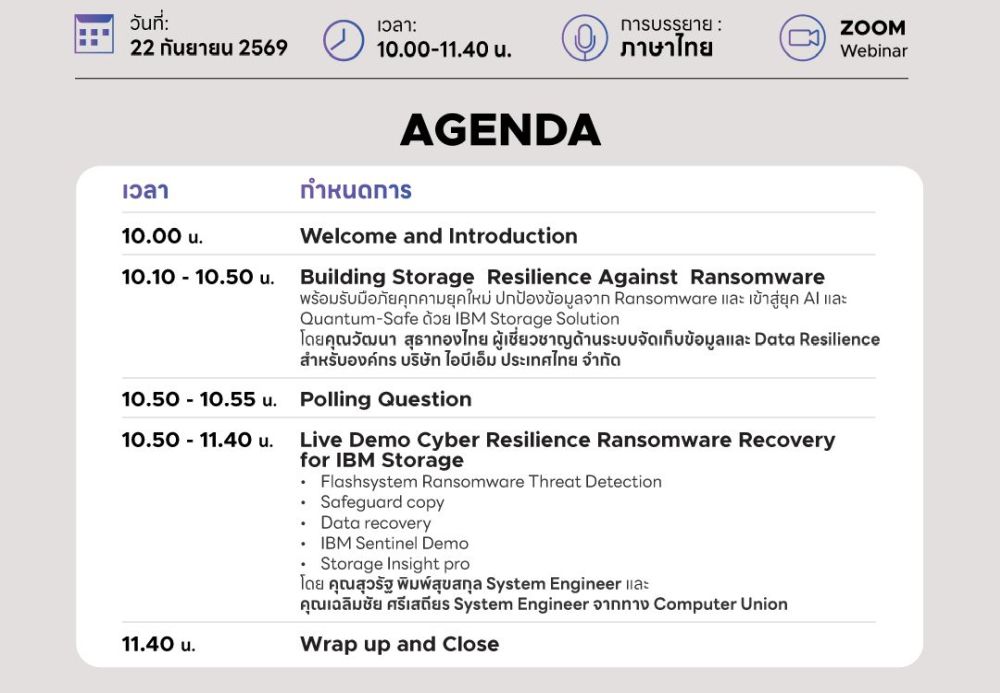This screenshot has width=1000, height=693.
Task: Click the 'AGENDA' title
Action: tap(500, 130)
